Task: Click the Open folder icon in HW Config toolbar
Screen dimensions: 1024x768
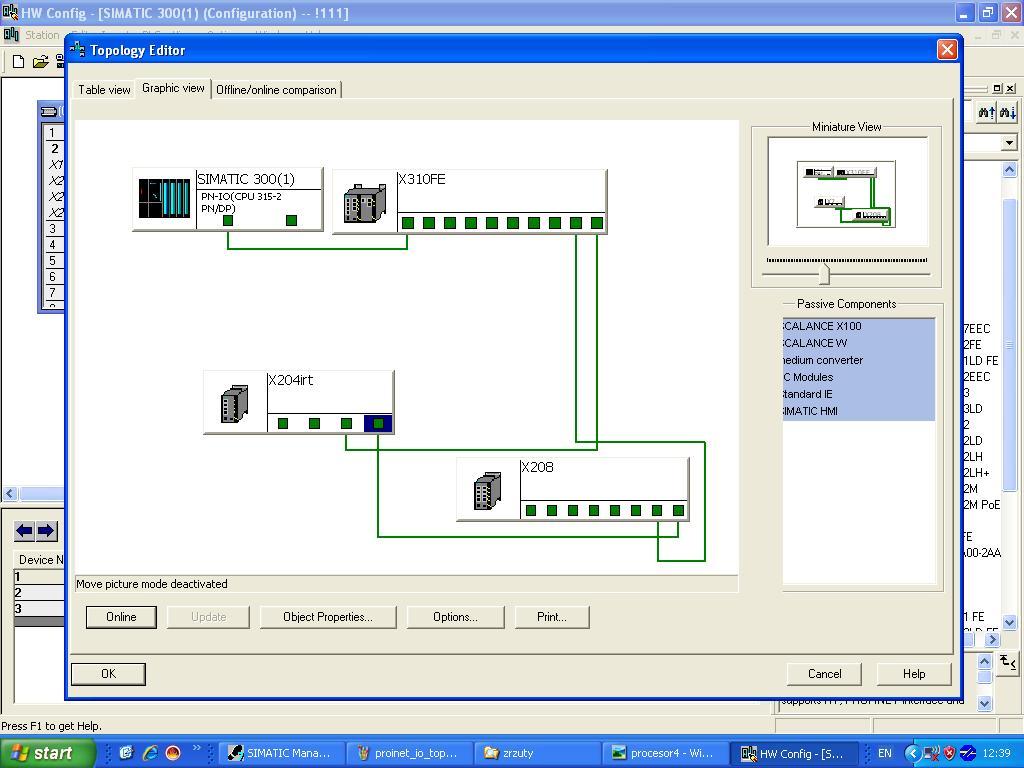Action: (x=40, y=61)
